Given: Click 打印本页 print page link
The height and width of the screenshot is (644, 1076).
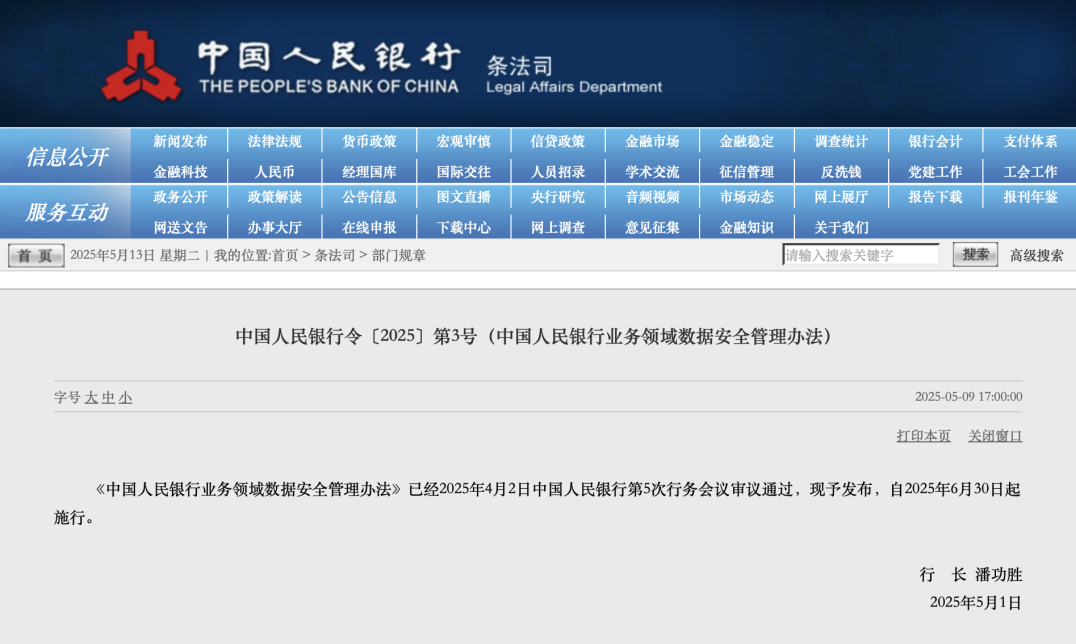Looking at the screenshot, I should pyautogui.click(x=923, y=436).
